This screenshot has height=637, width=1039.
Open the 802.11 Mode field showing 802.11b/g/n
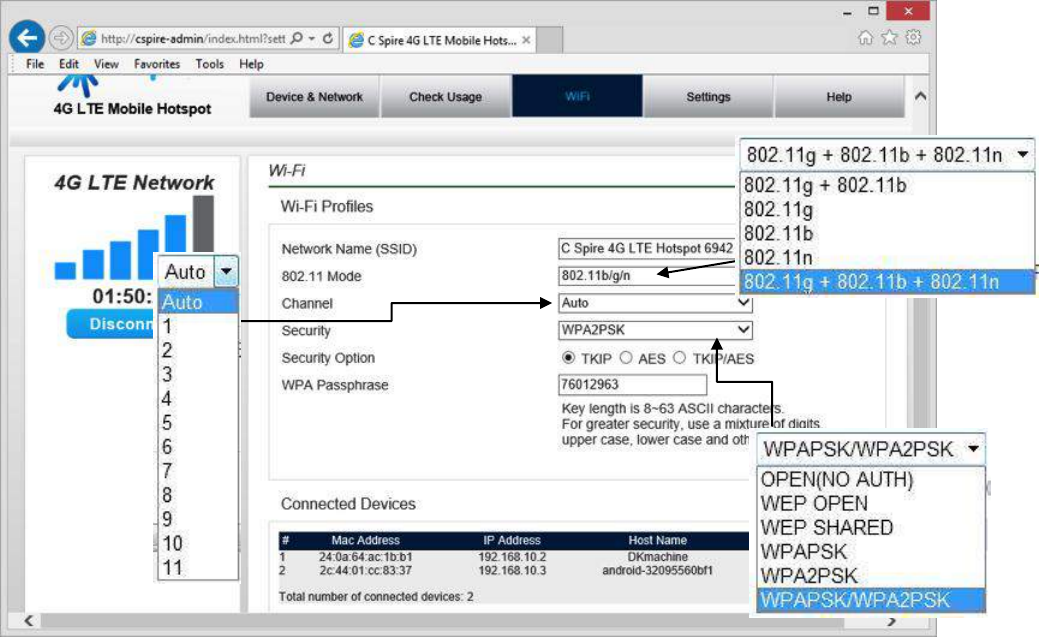pyautogui.click(x=648, y=276)
